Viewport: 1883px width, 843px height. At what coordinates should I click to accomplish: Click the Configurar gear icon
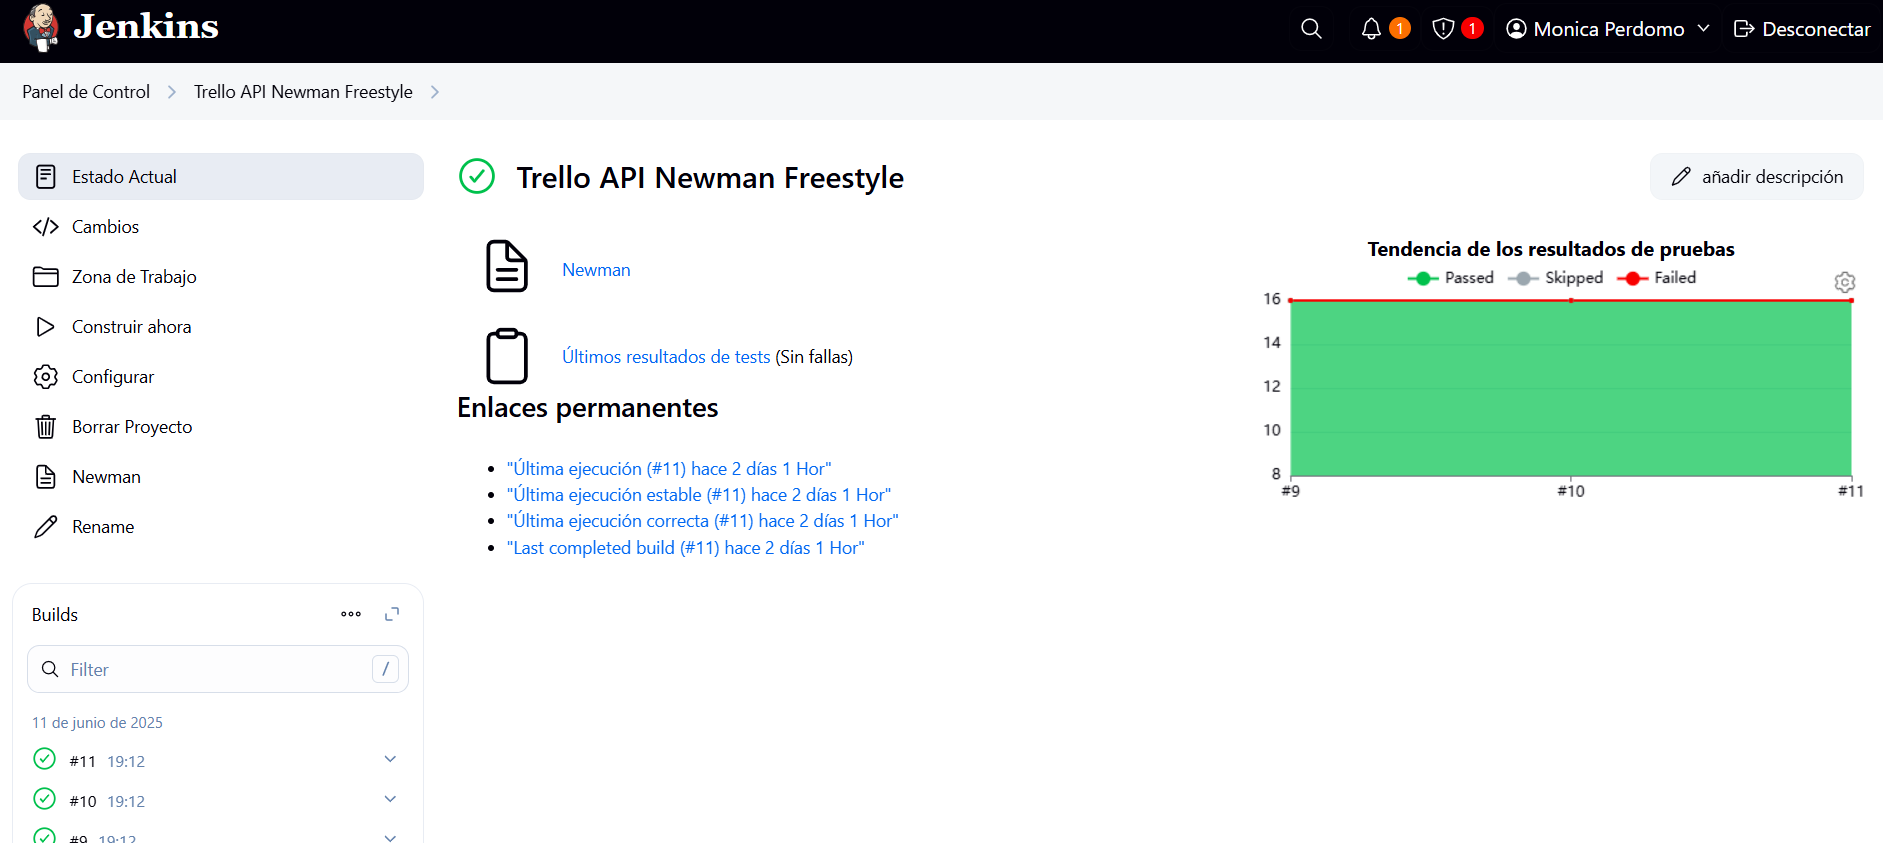[x=45, y=377]
